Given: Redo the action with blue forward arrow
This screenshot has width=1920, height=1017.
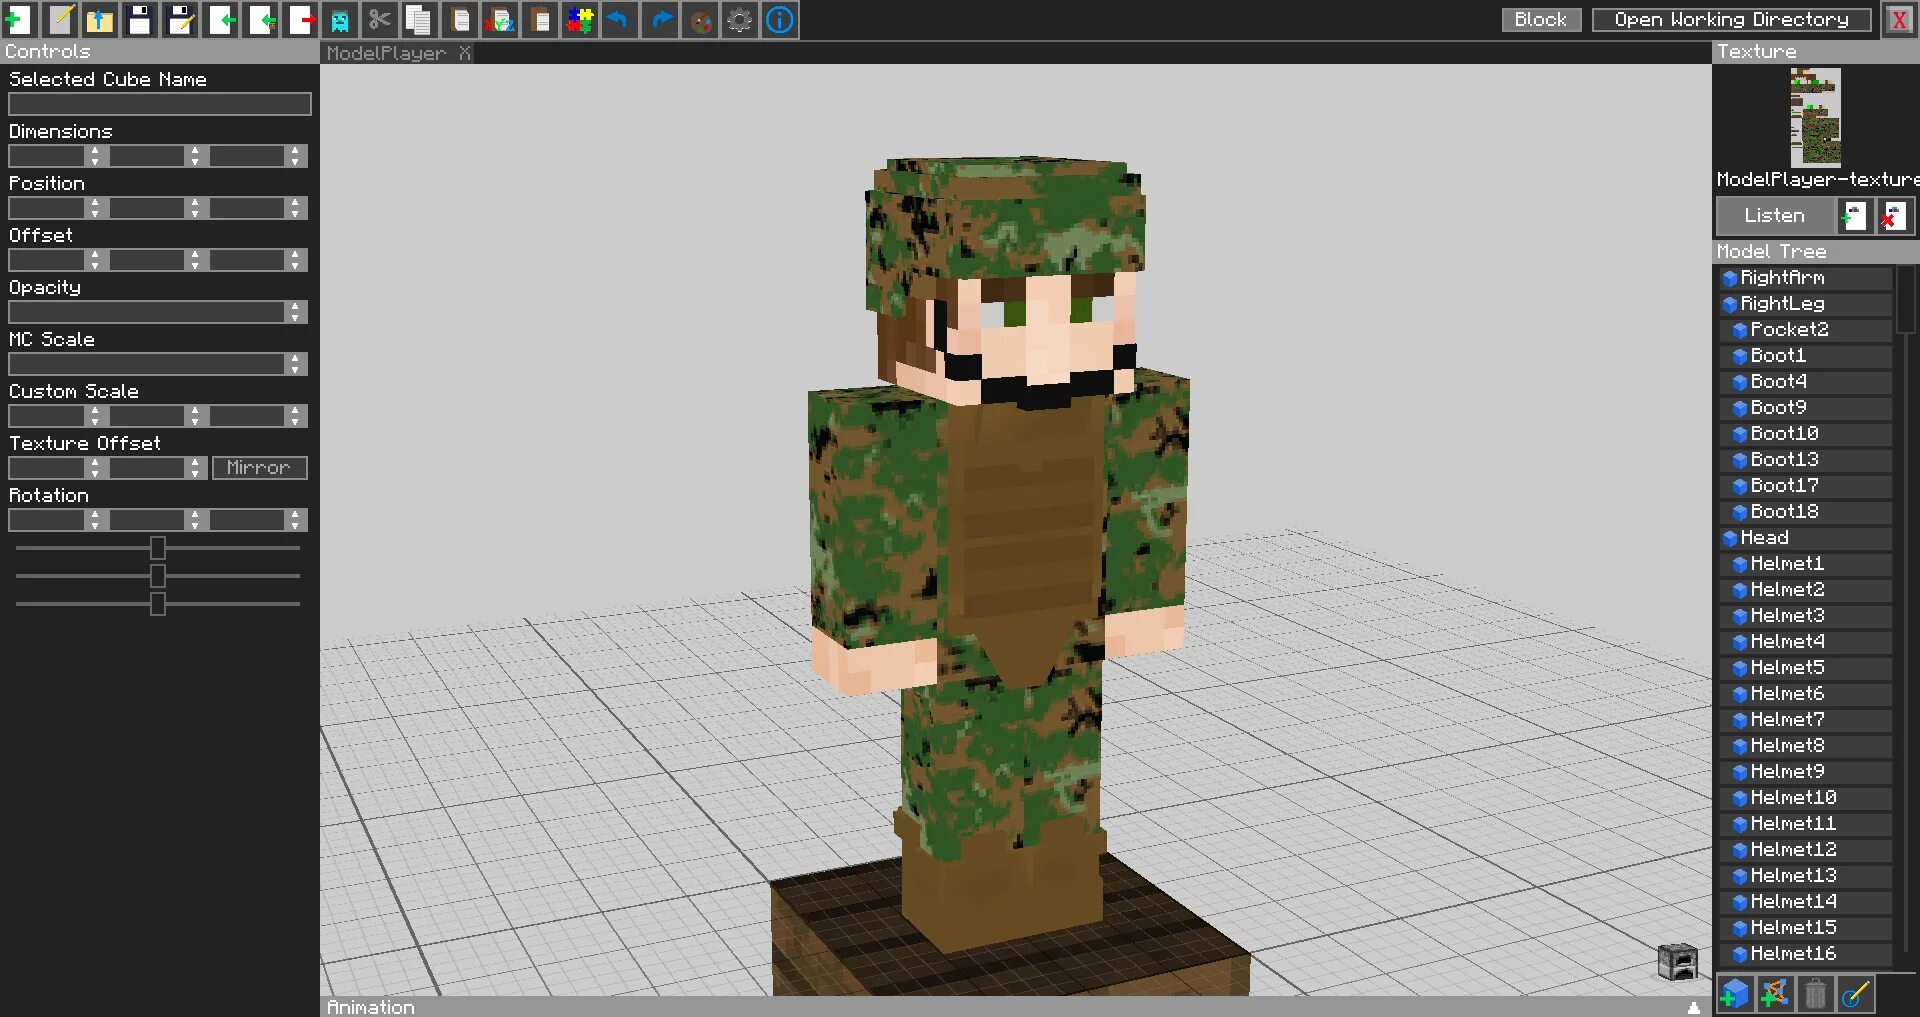Looking at the screenshot, I should click(x=660, y=19).
